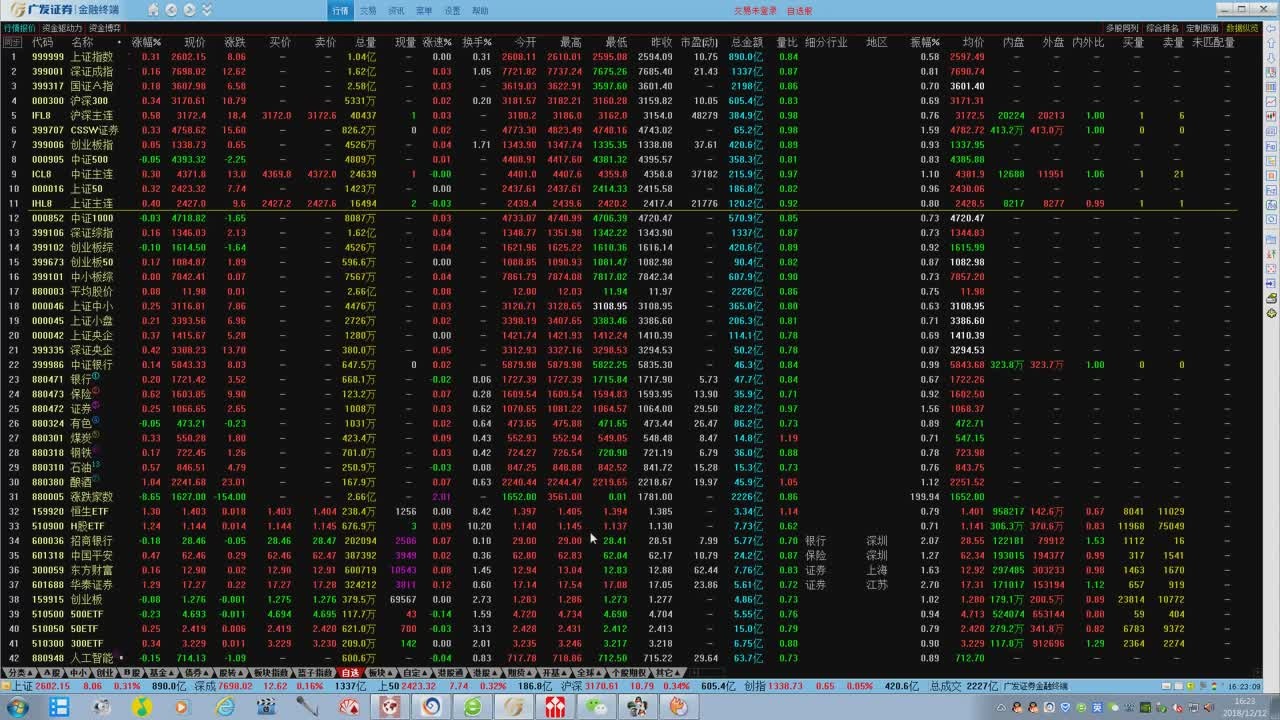The image size is (1280, 720).
Task: Switch to the 行情 main tab
Action: [340, 10]
